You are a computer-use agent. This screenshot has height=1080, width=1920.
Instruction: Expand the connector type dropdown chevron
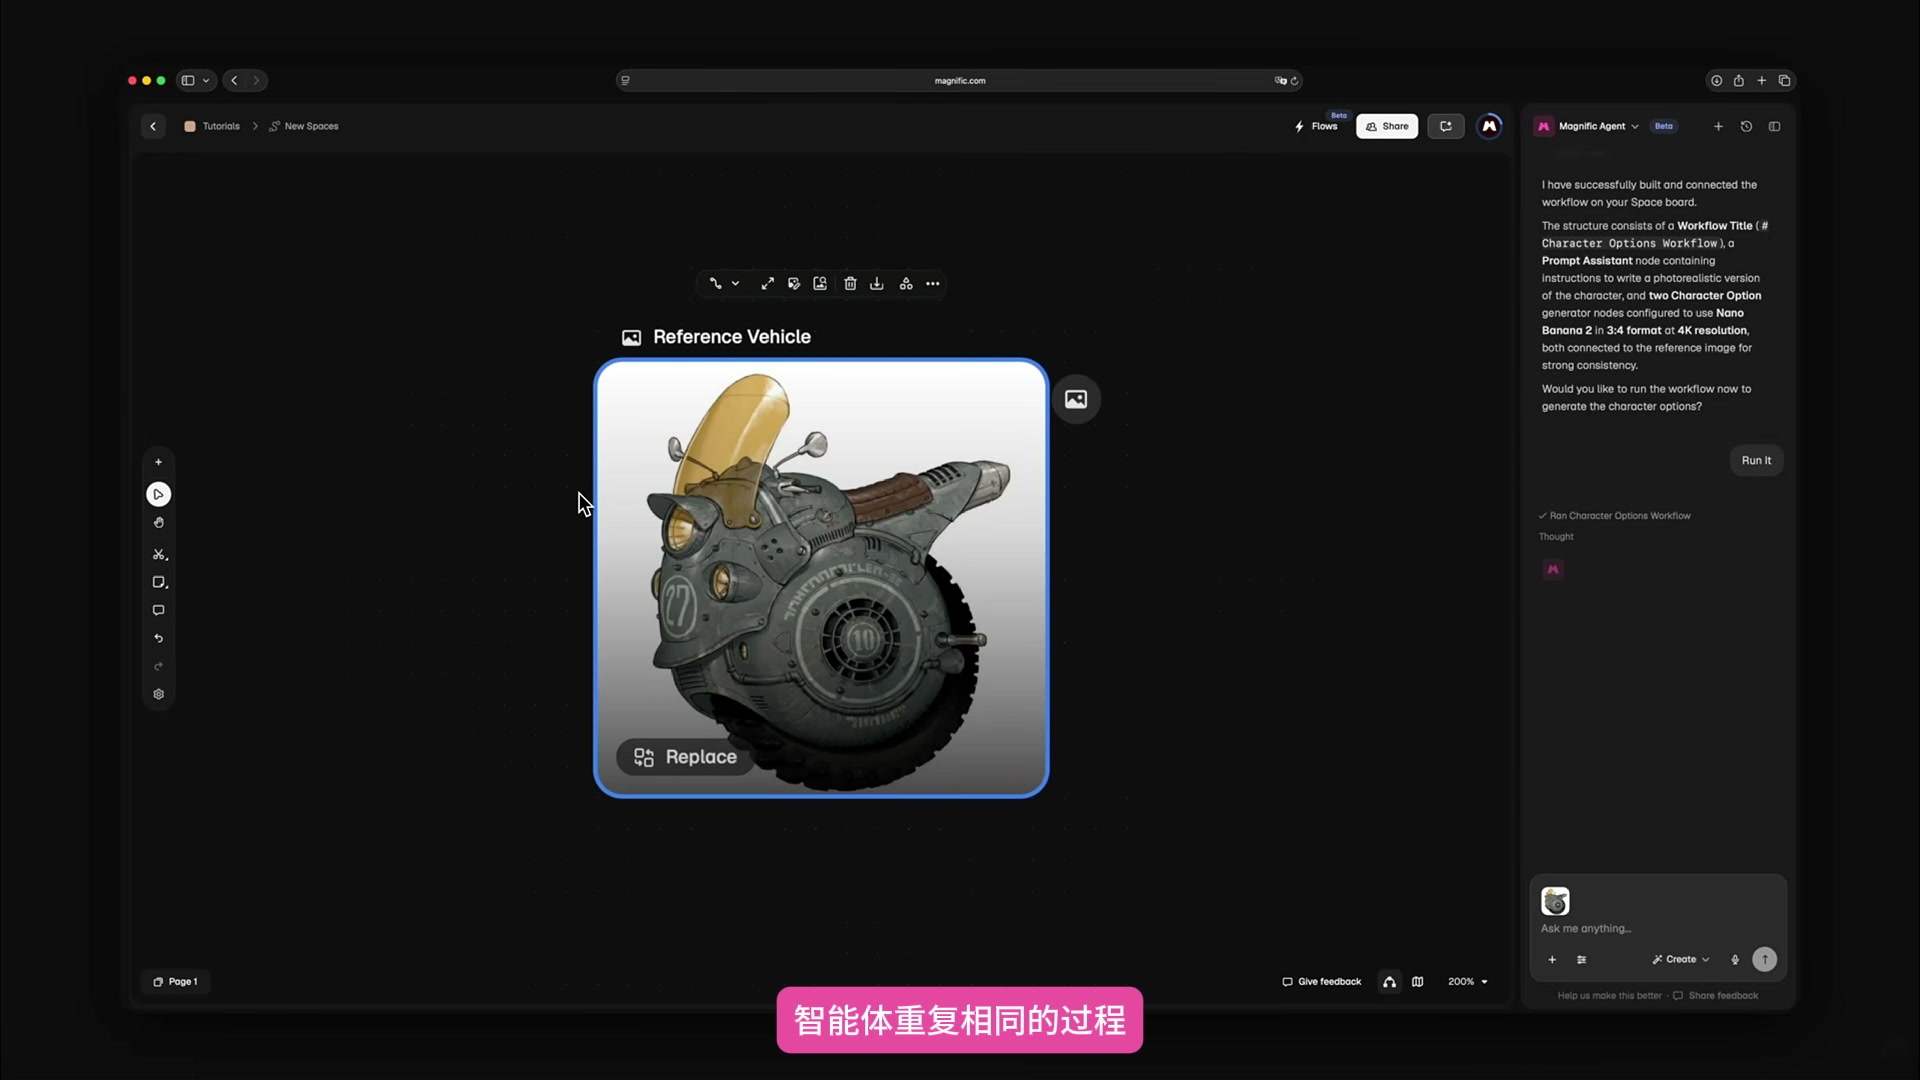[735, 284]
